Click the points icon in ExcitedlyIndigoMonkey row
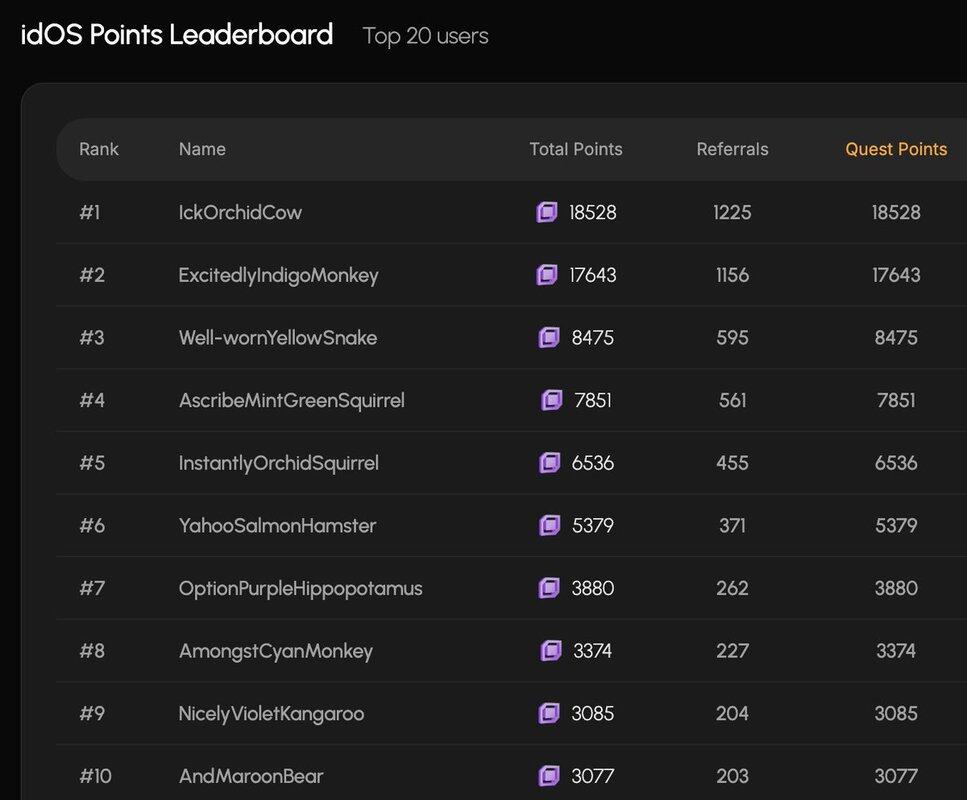Image resolution: width=967 pixels, height=800 pixels. [546, 275]
